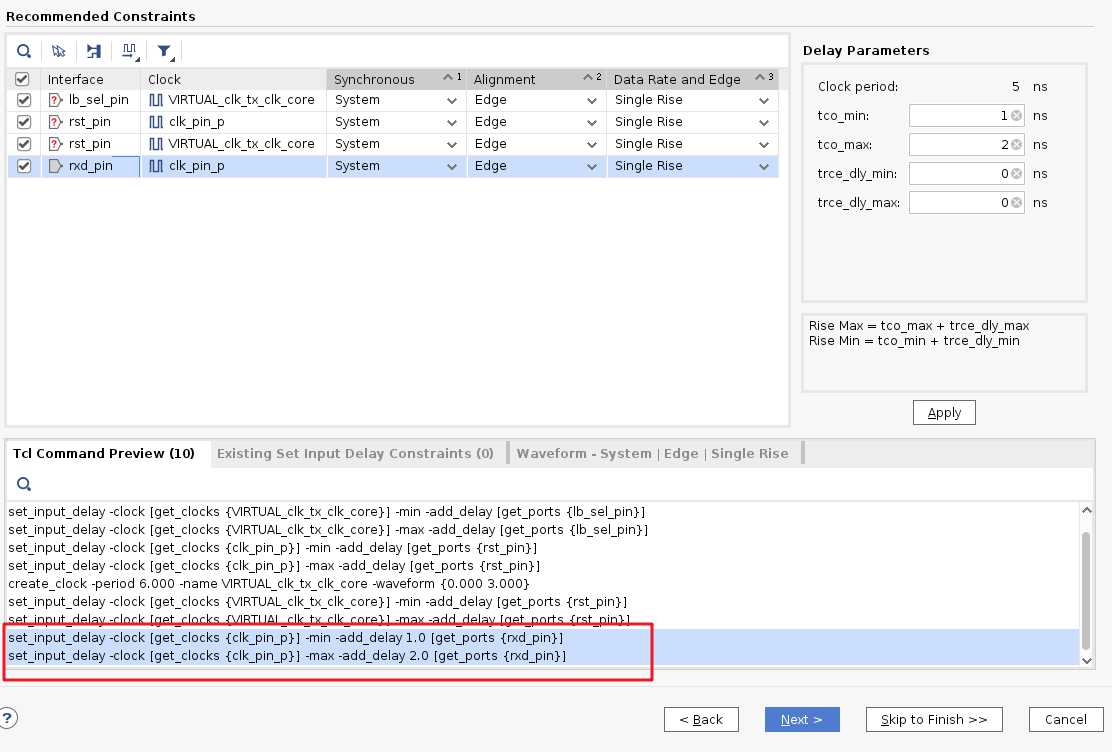The height and width of the screenshot is (752, 1112).
Task: Click the export constraints toolbar icon
Action: pos(94,50)
